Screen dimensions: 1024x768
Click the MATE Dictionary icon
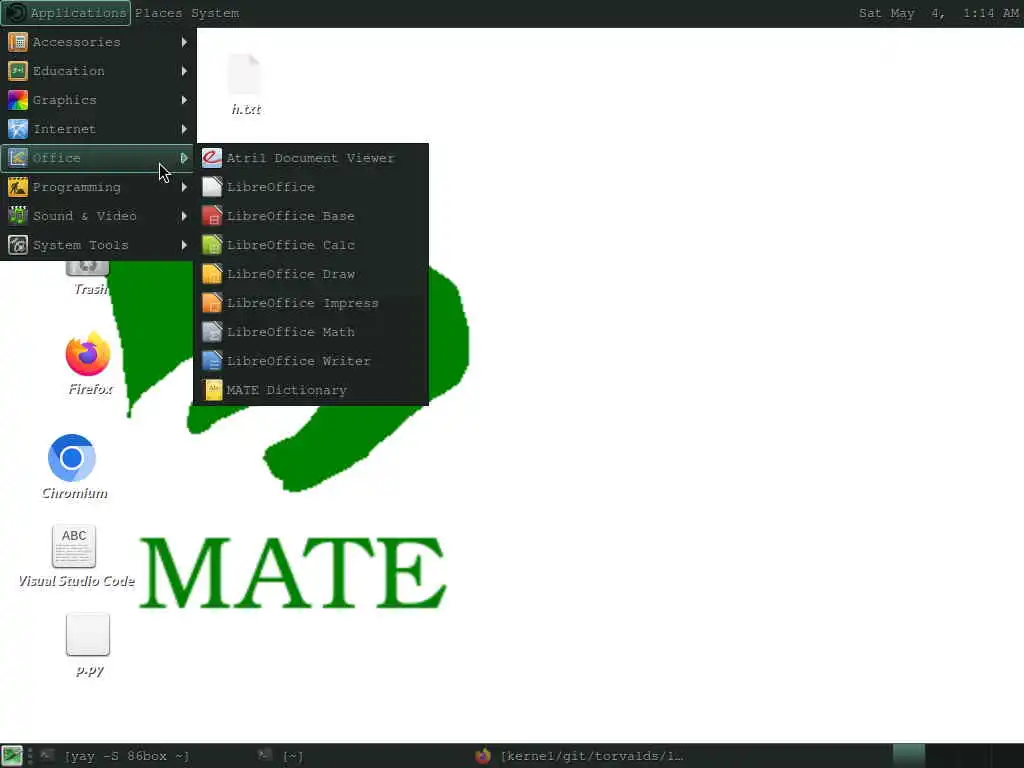click(214, 390)
